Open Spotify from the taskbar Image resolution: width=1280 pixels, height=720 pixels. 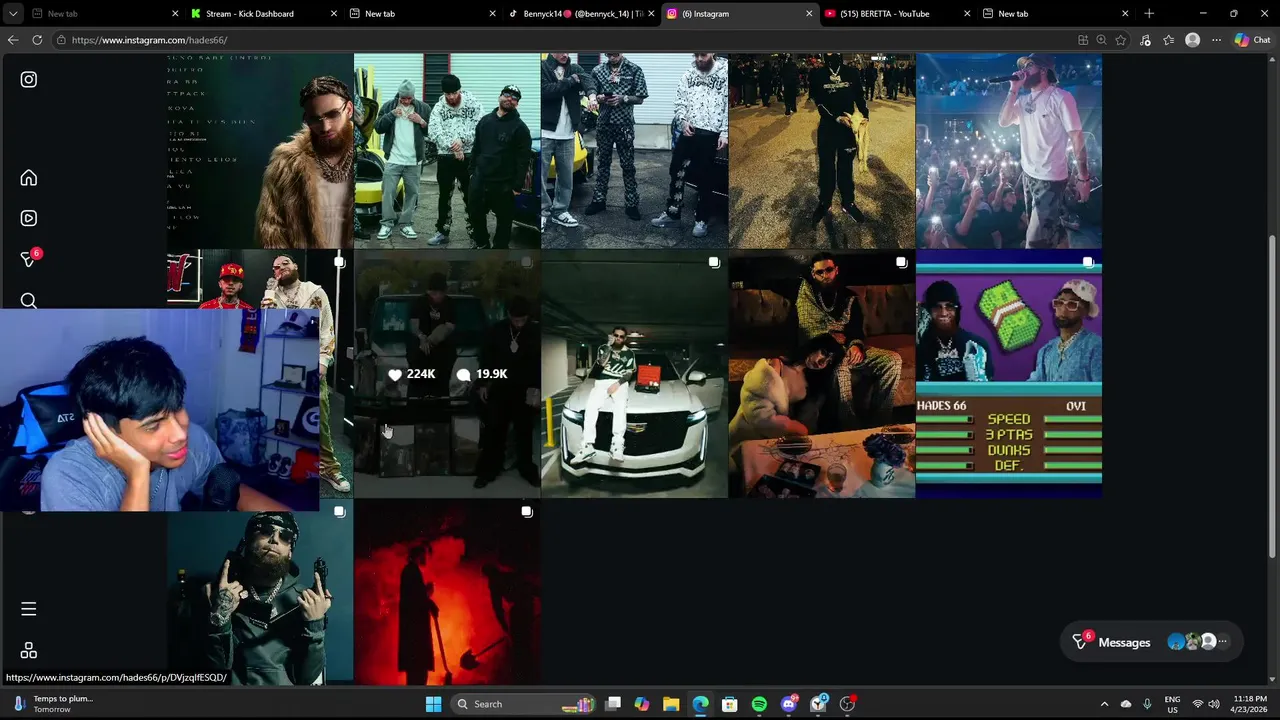pos(759,704)
